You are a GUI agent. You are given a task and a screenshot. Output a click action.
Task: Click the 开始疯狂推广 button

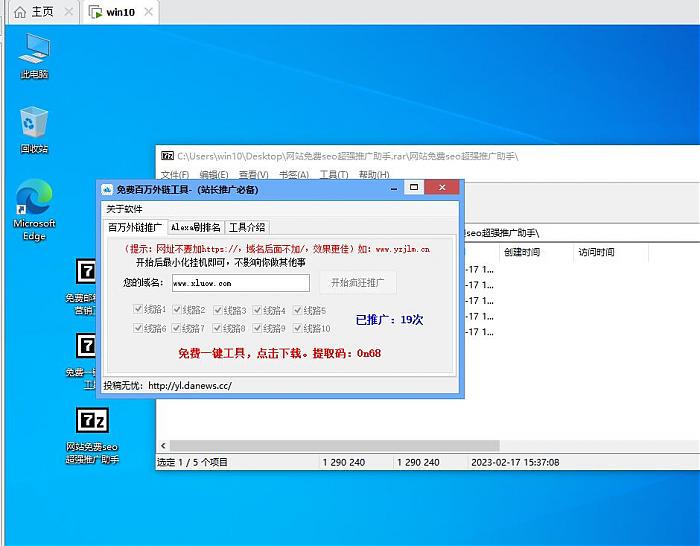357,283
